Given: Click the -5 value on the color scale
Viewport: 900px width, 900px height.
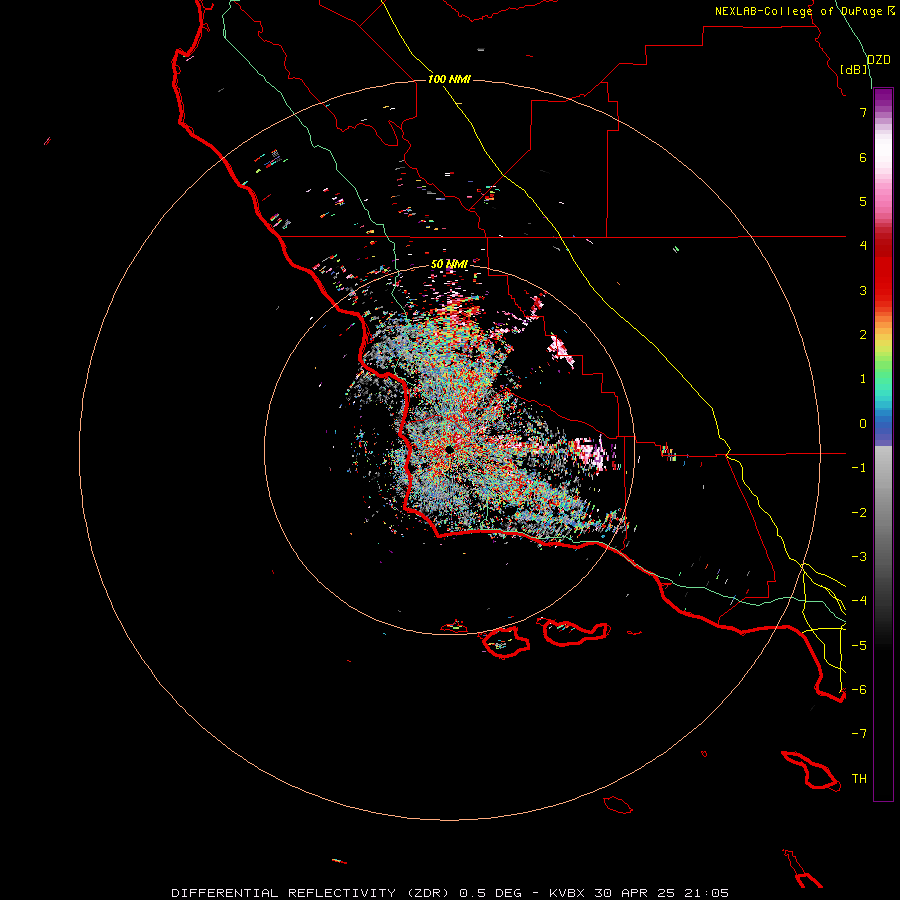Looking at the screenshot, I should [859, 645].
